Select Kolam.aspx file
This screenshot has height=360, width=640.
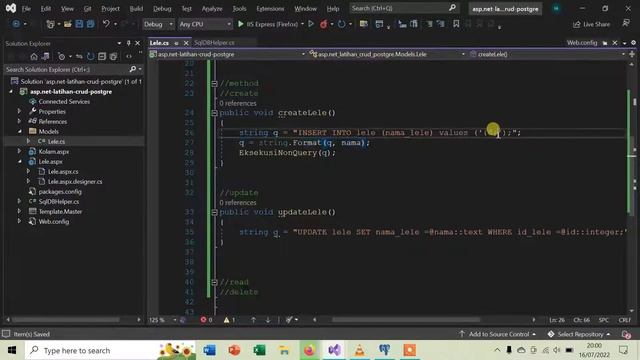click(53, 151)
